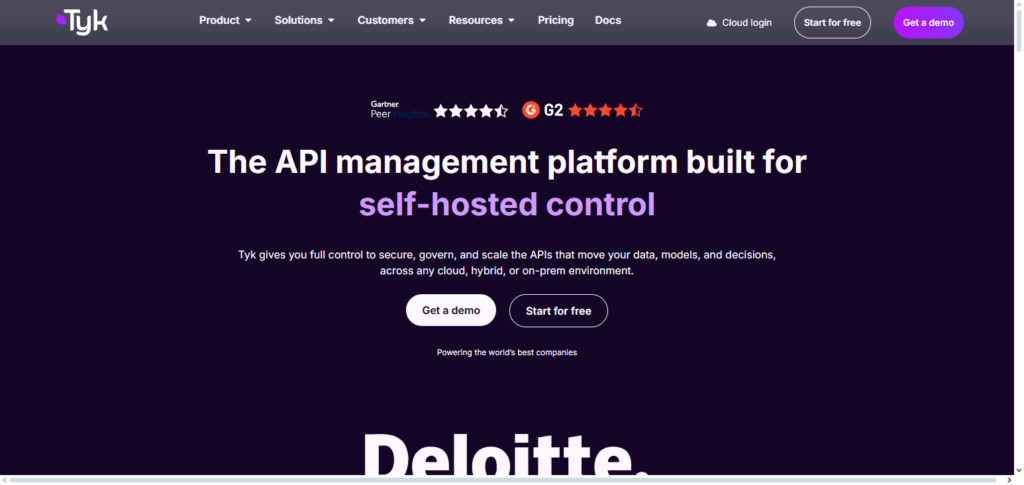Screen dimensions: 1024x485
Task: Click the cloud icon beside Cloud login
Action: pos(712,22)
